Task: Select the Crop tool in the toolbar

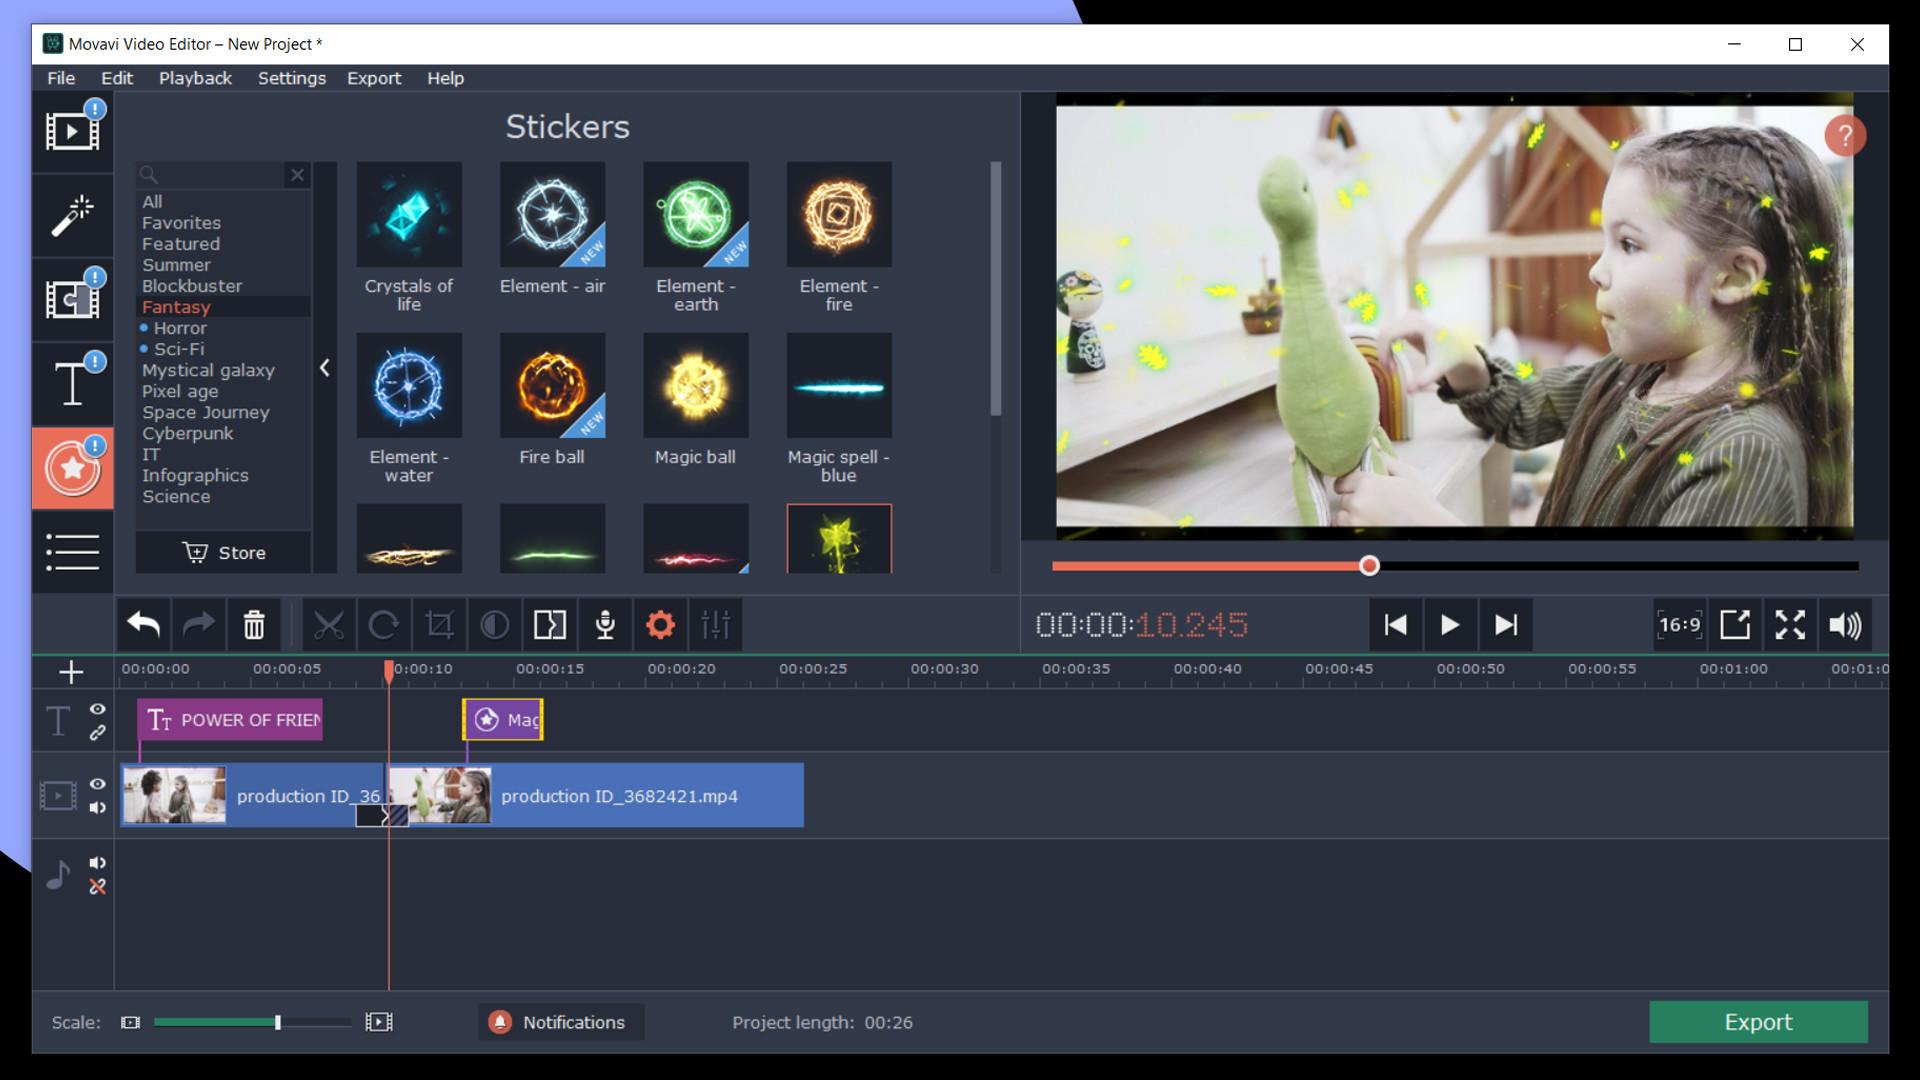Action: pyautogui.click(x=441, y=625)
